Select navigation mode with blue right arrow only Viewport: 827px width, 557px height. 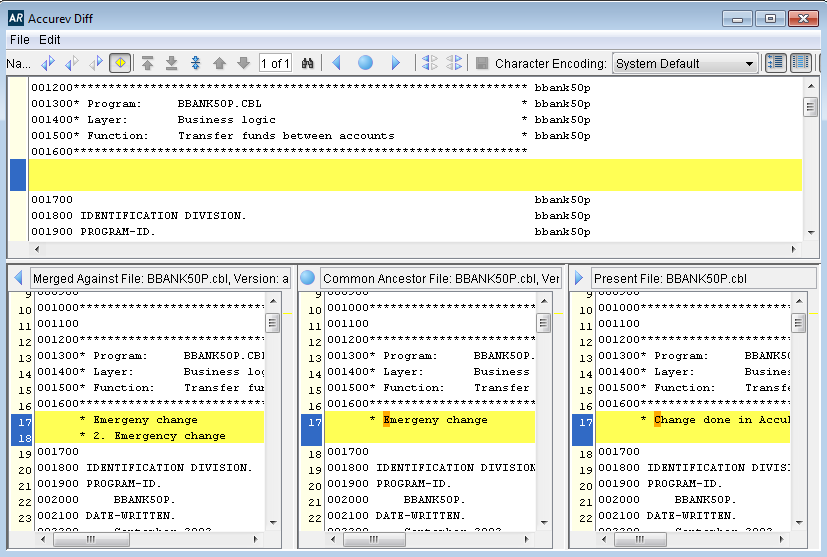click(x=95, y=63)
